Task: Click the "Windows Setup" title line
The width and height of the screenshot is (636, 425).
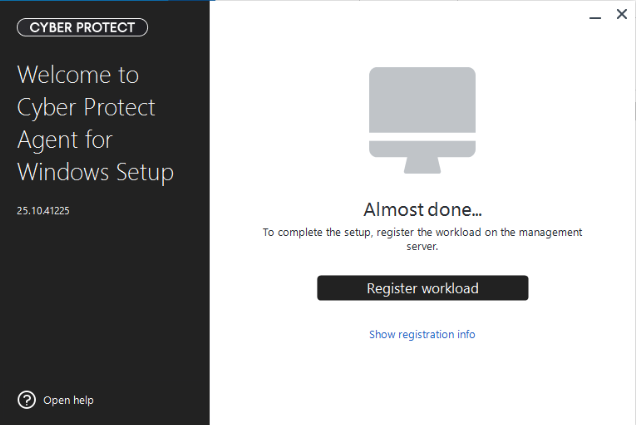Action: (96, 172)
